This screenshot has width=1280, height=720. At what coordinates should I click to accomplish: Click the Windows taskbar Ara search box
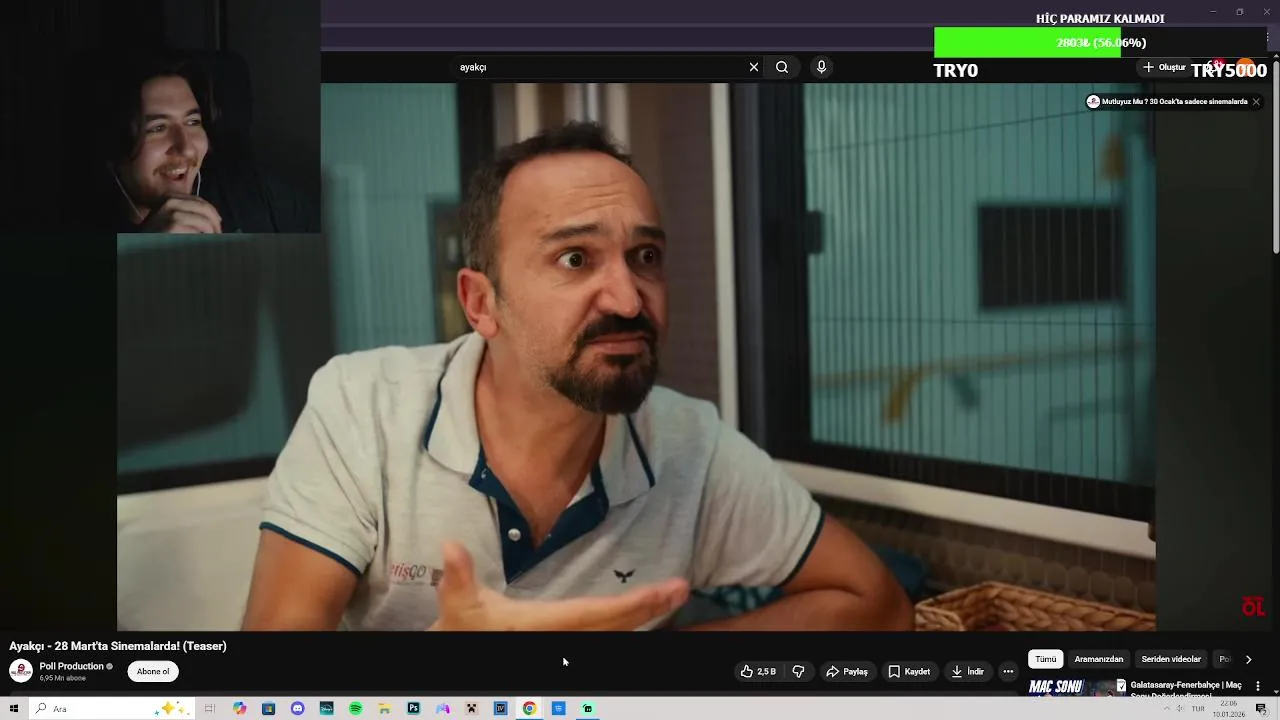click(x=110, y=708)
